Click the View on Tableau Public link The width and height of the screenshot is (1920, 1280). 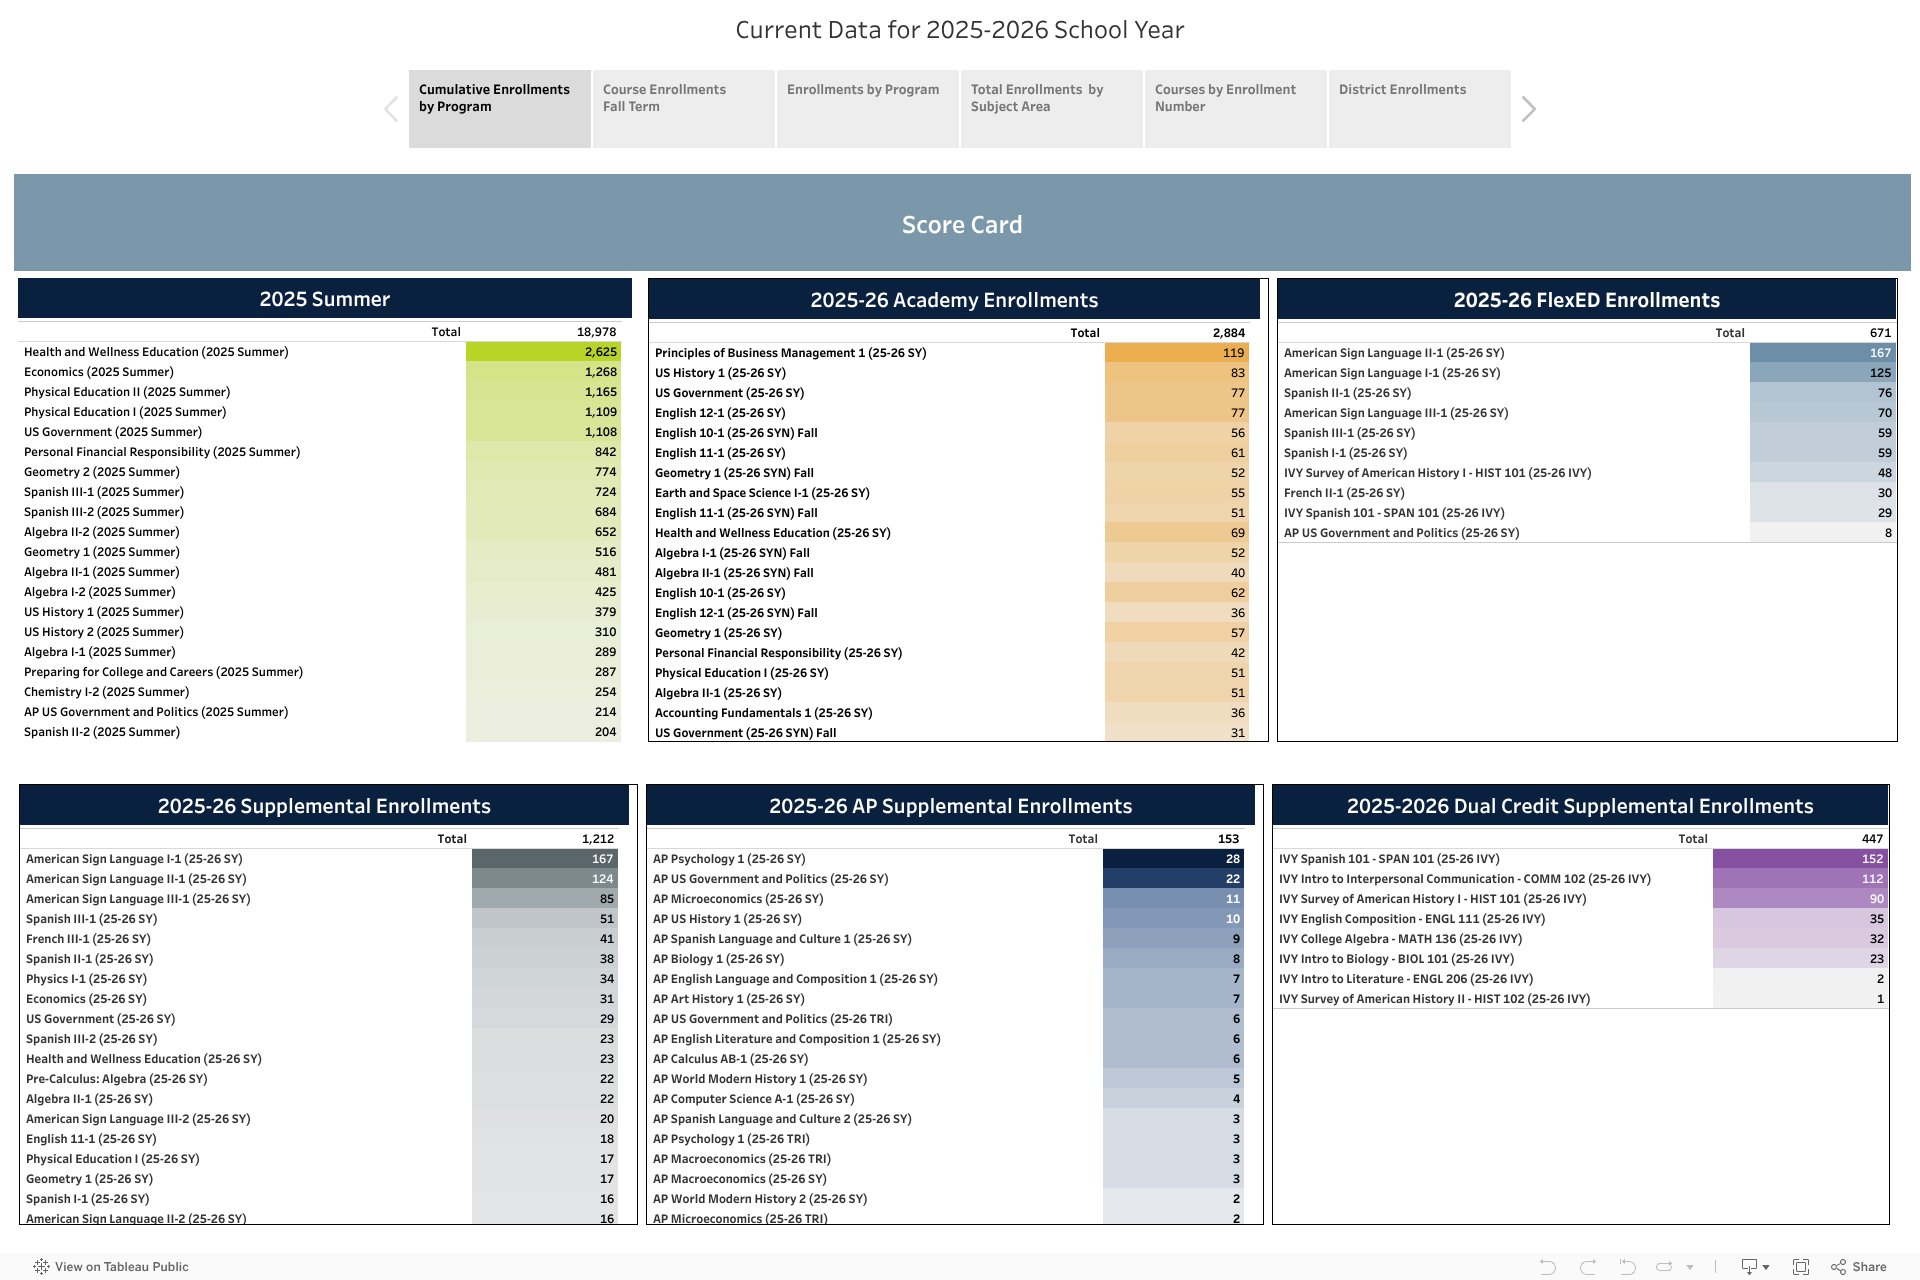tap(121, 1267)
